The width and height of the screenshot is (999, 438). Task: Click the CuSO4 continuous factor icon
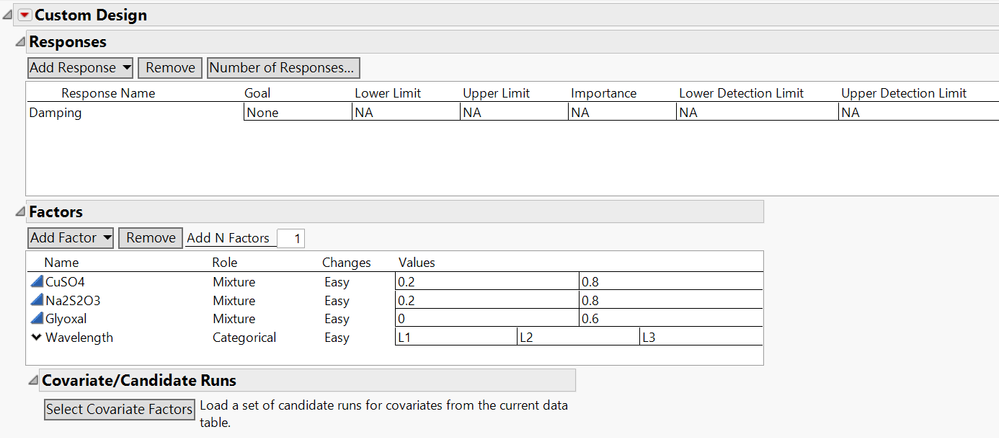pyautogui.click(x=37, y=282)
